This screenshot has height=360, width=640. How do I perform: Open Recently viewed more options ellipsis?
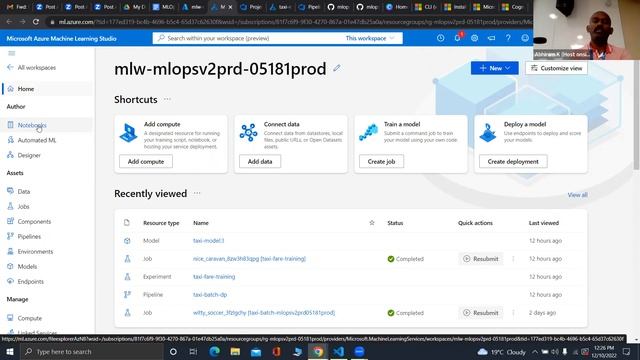point(197,193)
